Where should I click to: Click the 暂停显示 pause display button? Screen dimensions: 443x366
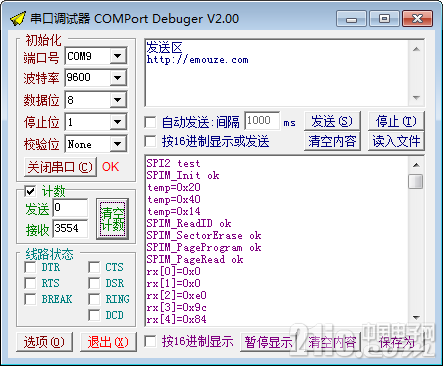[x=268, y=342]
